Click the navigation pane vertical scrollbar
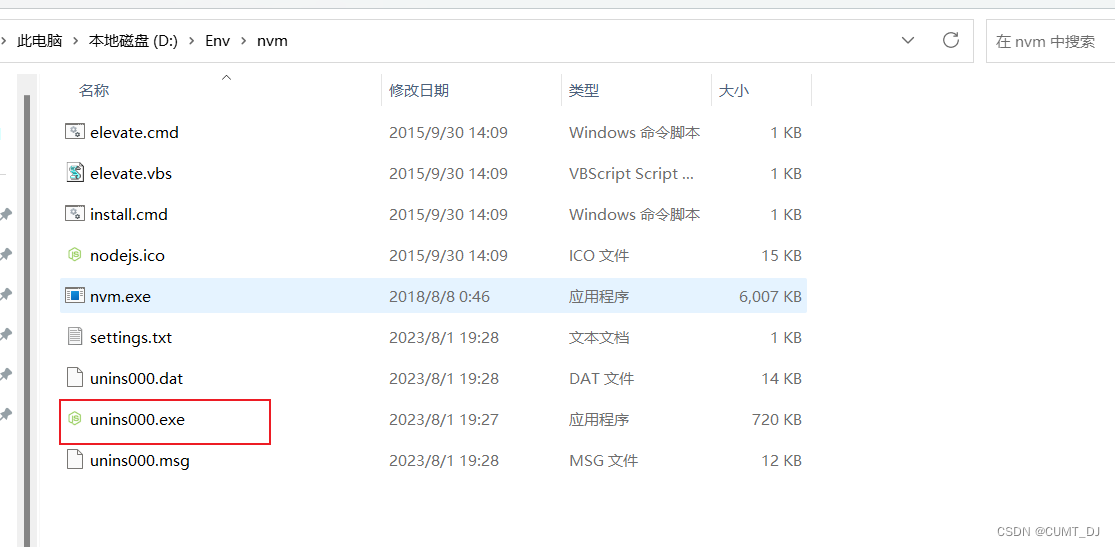 (x=27, y=320)
